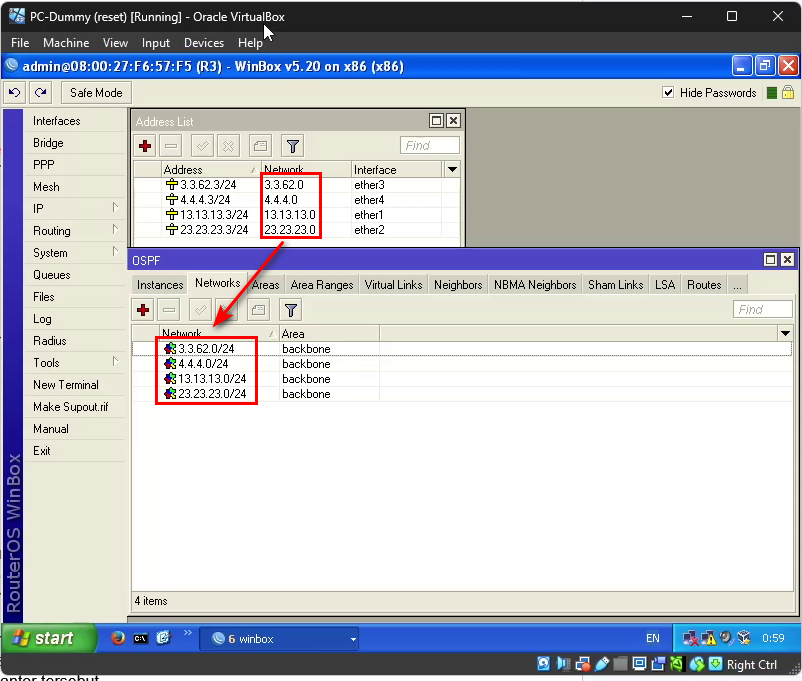Screen dimensions: 802x681
Task: Click Windows start button
Action: pos(49,638)
